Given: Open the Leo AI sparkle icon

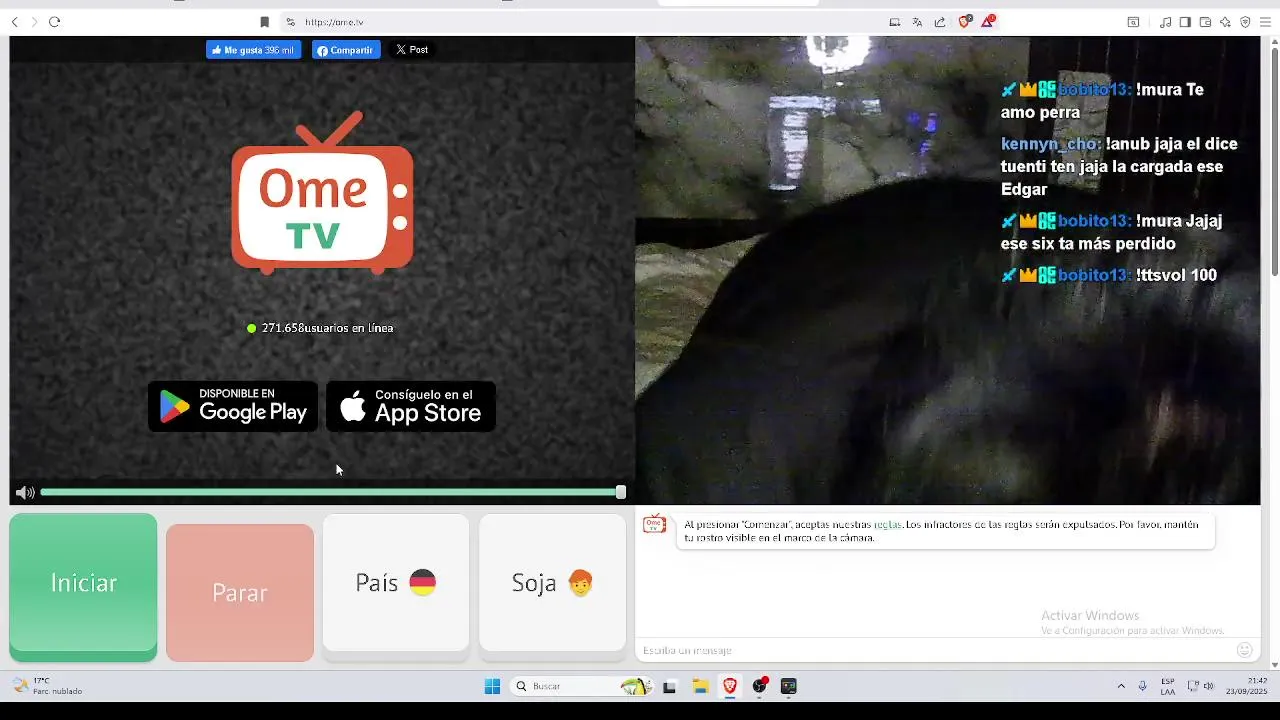Looking at the screenshot, I should tap(1225, 22).
